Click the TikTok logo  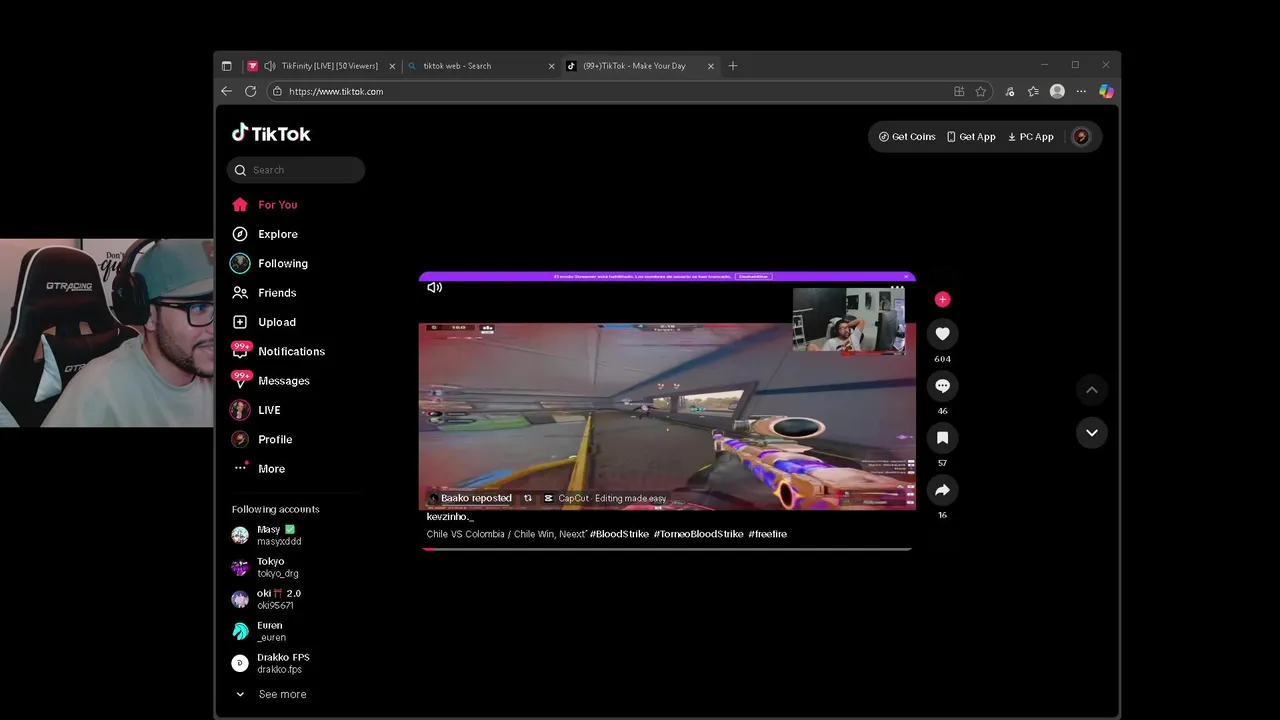pyautogui.click(x=271, y=133)
